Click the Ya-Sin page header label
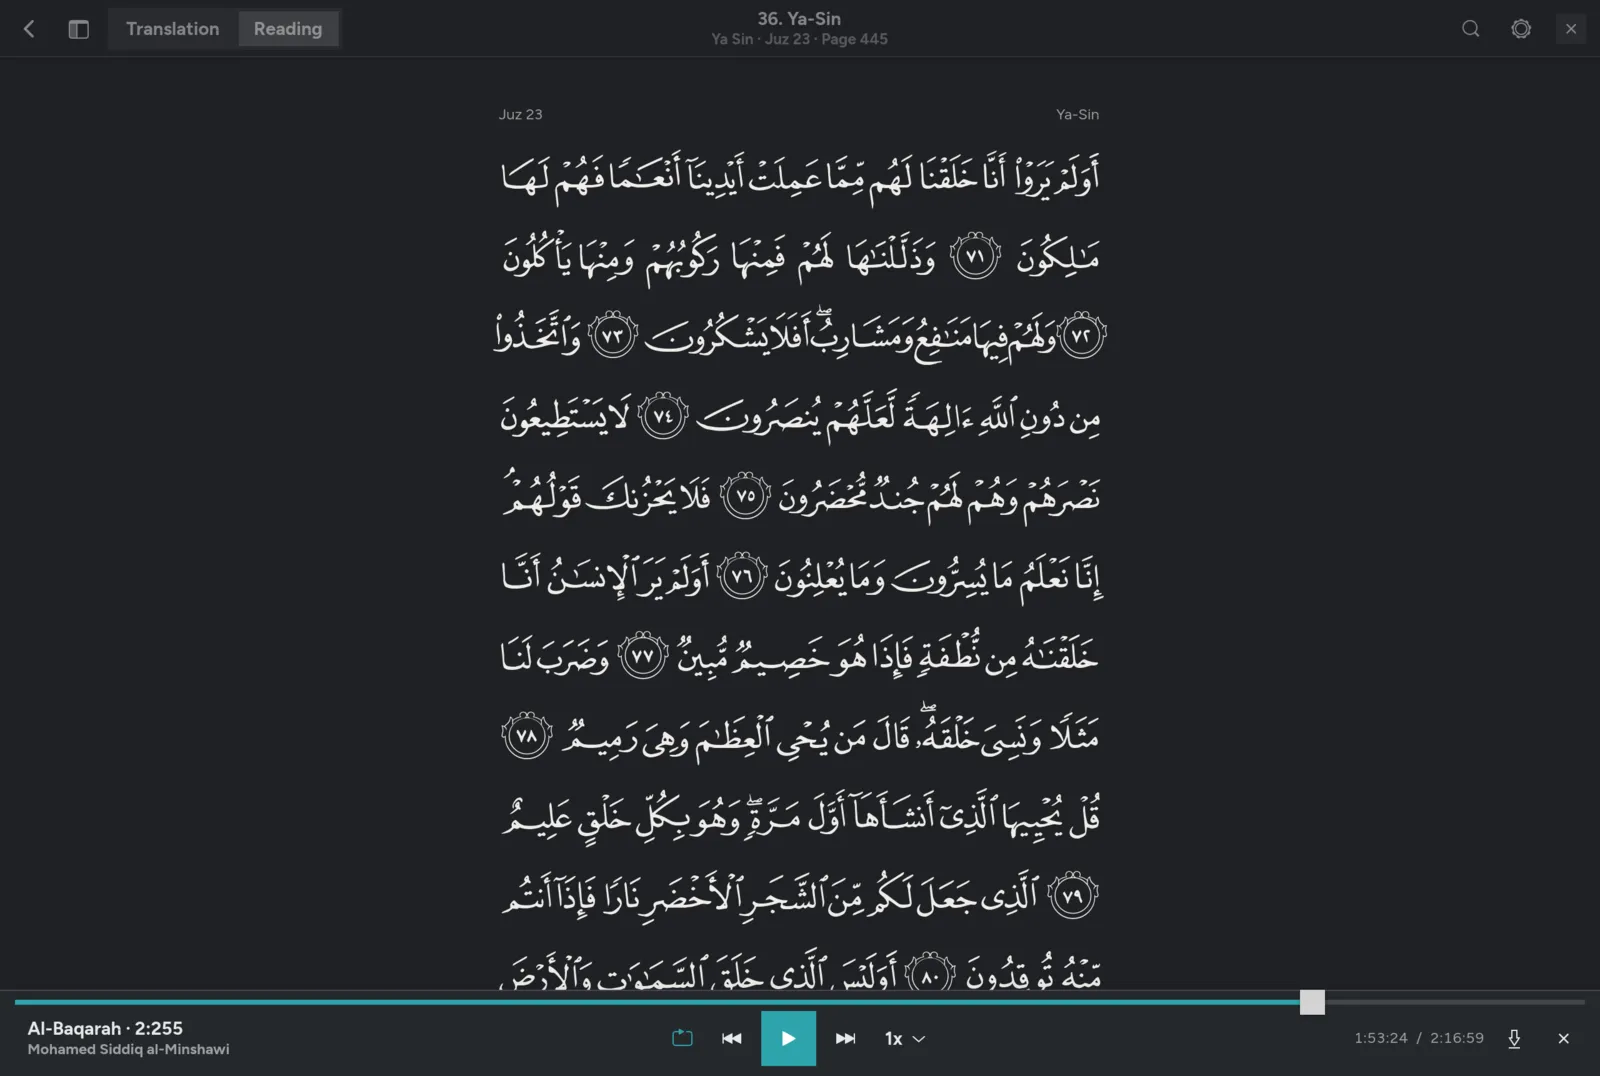 pos(1077,114)
